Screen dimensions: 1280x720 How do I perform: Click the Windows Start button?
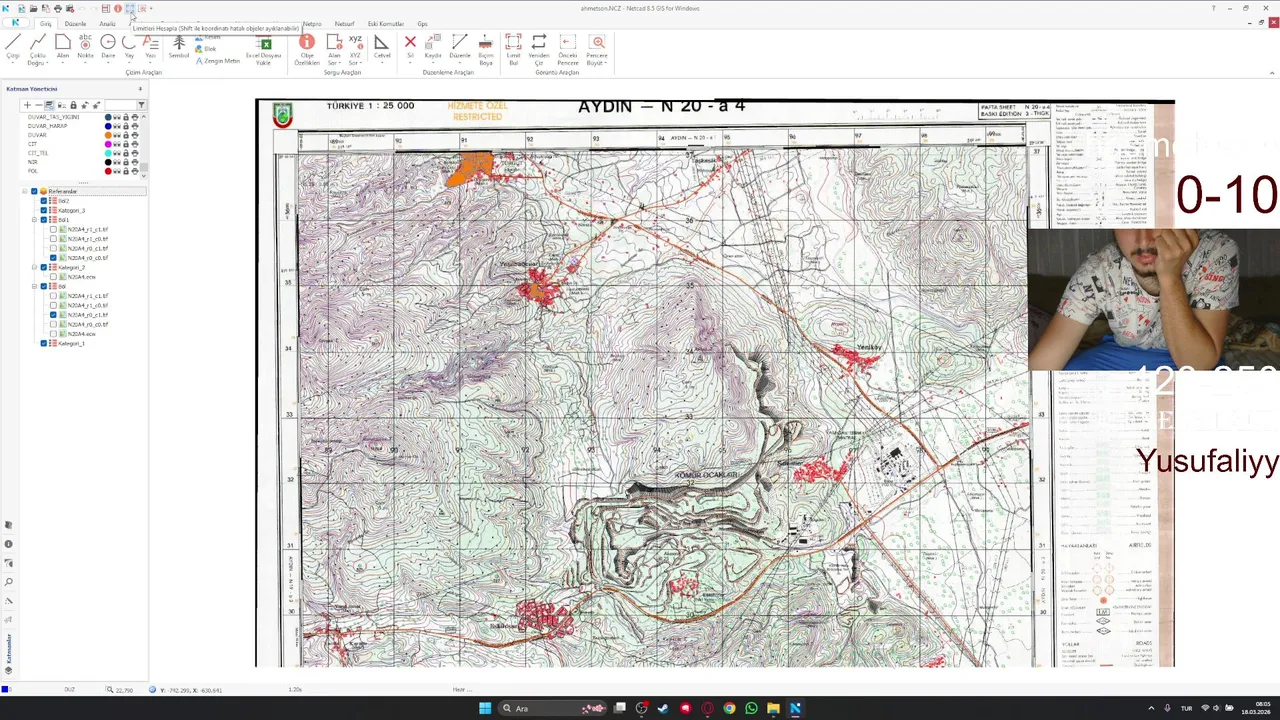tap(485, 708)
